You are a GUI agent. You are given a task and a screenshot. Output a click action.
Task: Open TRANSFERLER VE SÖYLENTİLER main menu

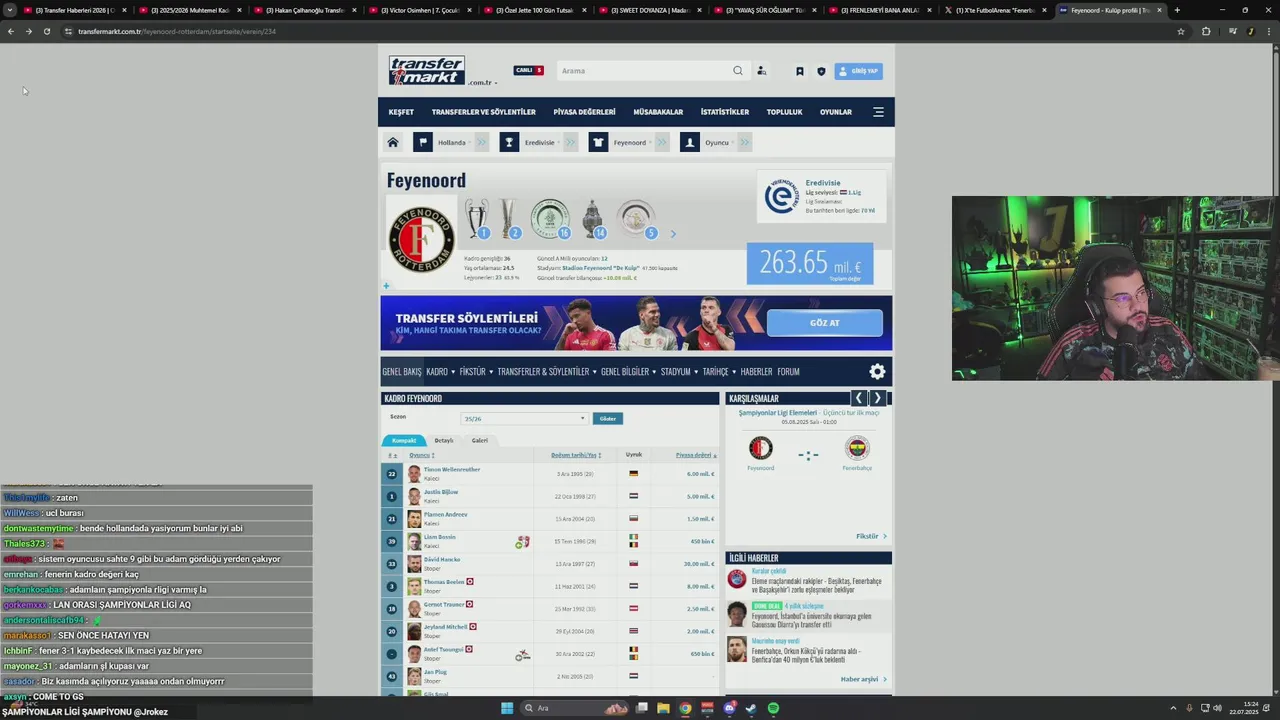click(484, 112)
